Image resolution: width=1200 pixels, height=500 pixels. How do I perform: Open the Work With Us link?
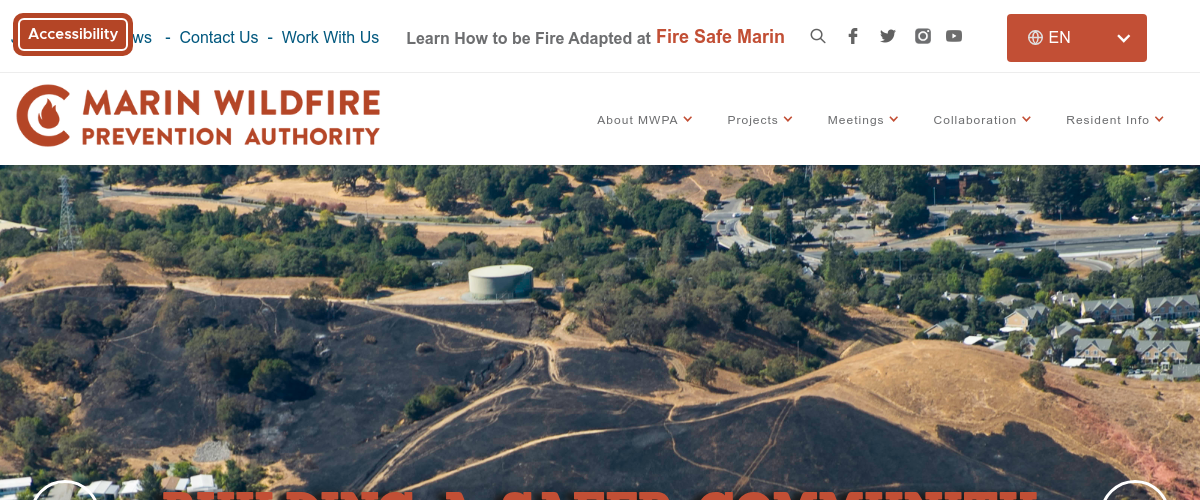(x=330, y=37)
